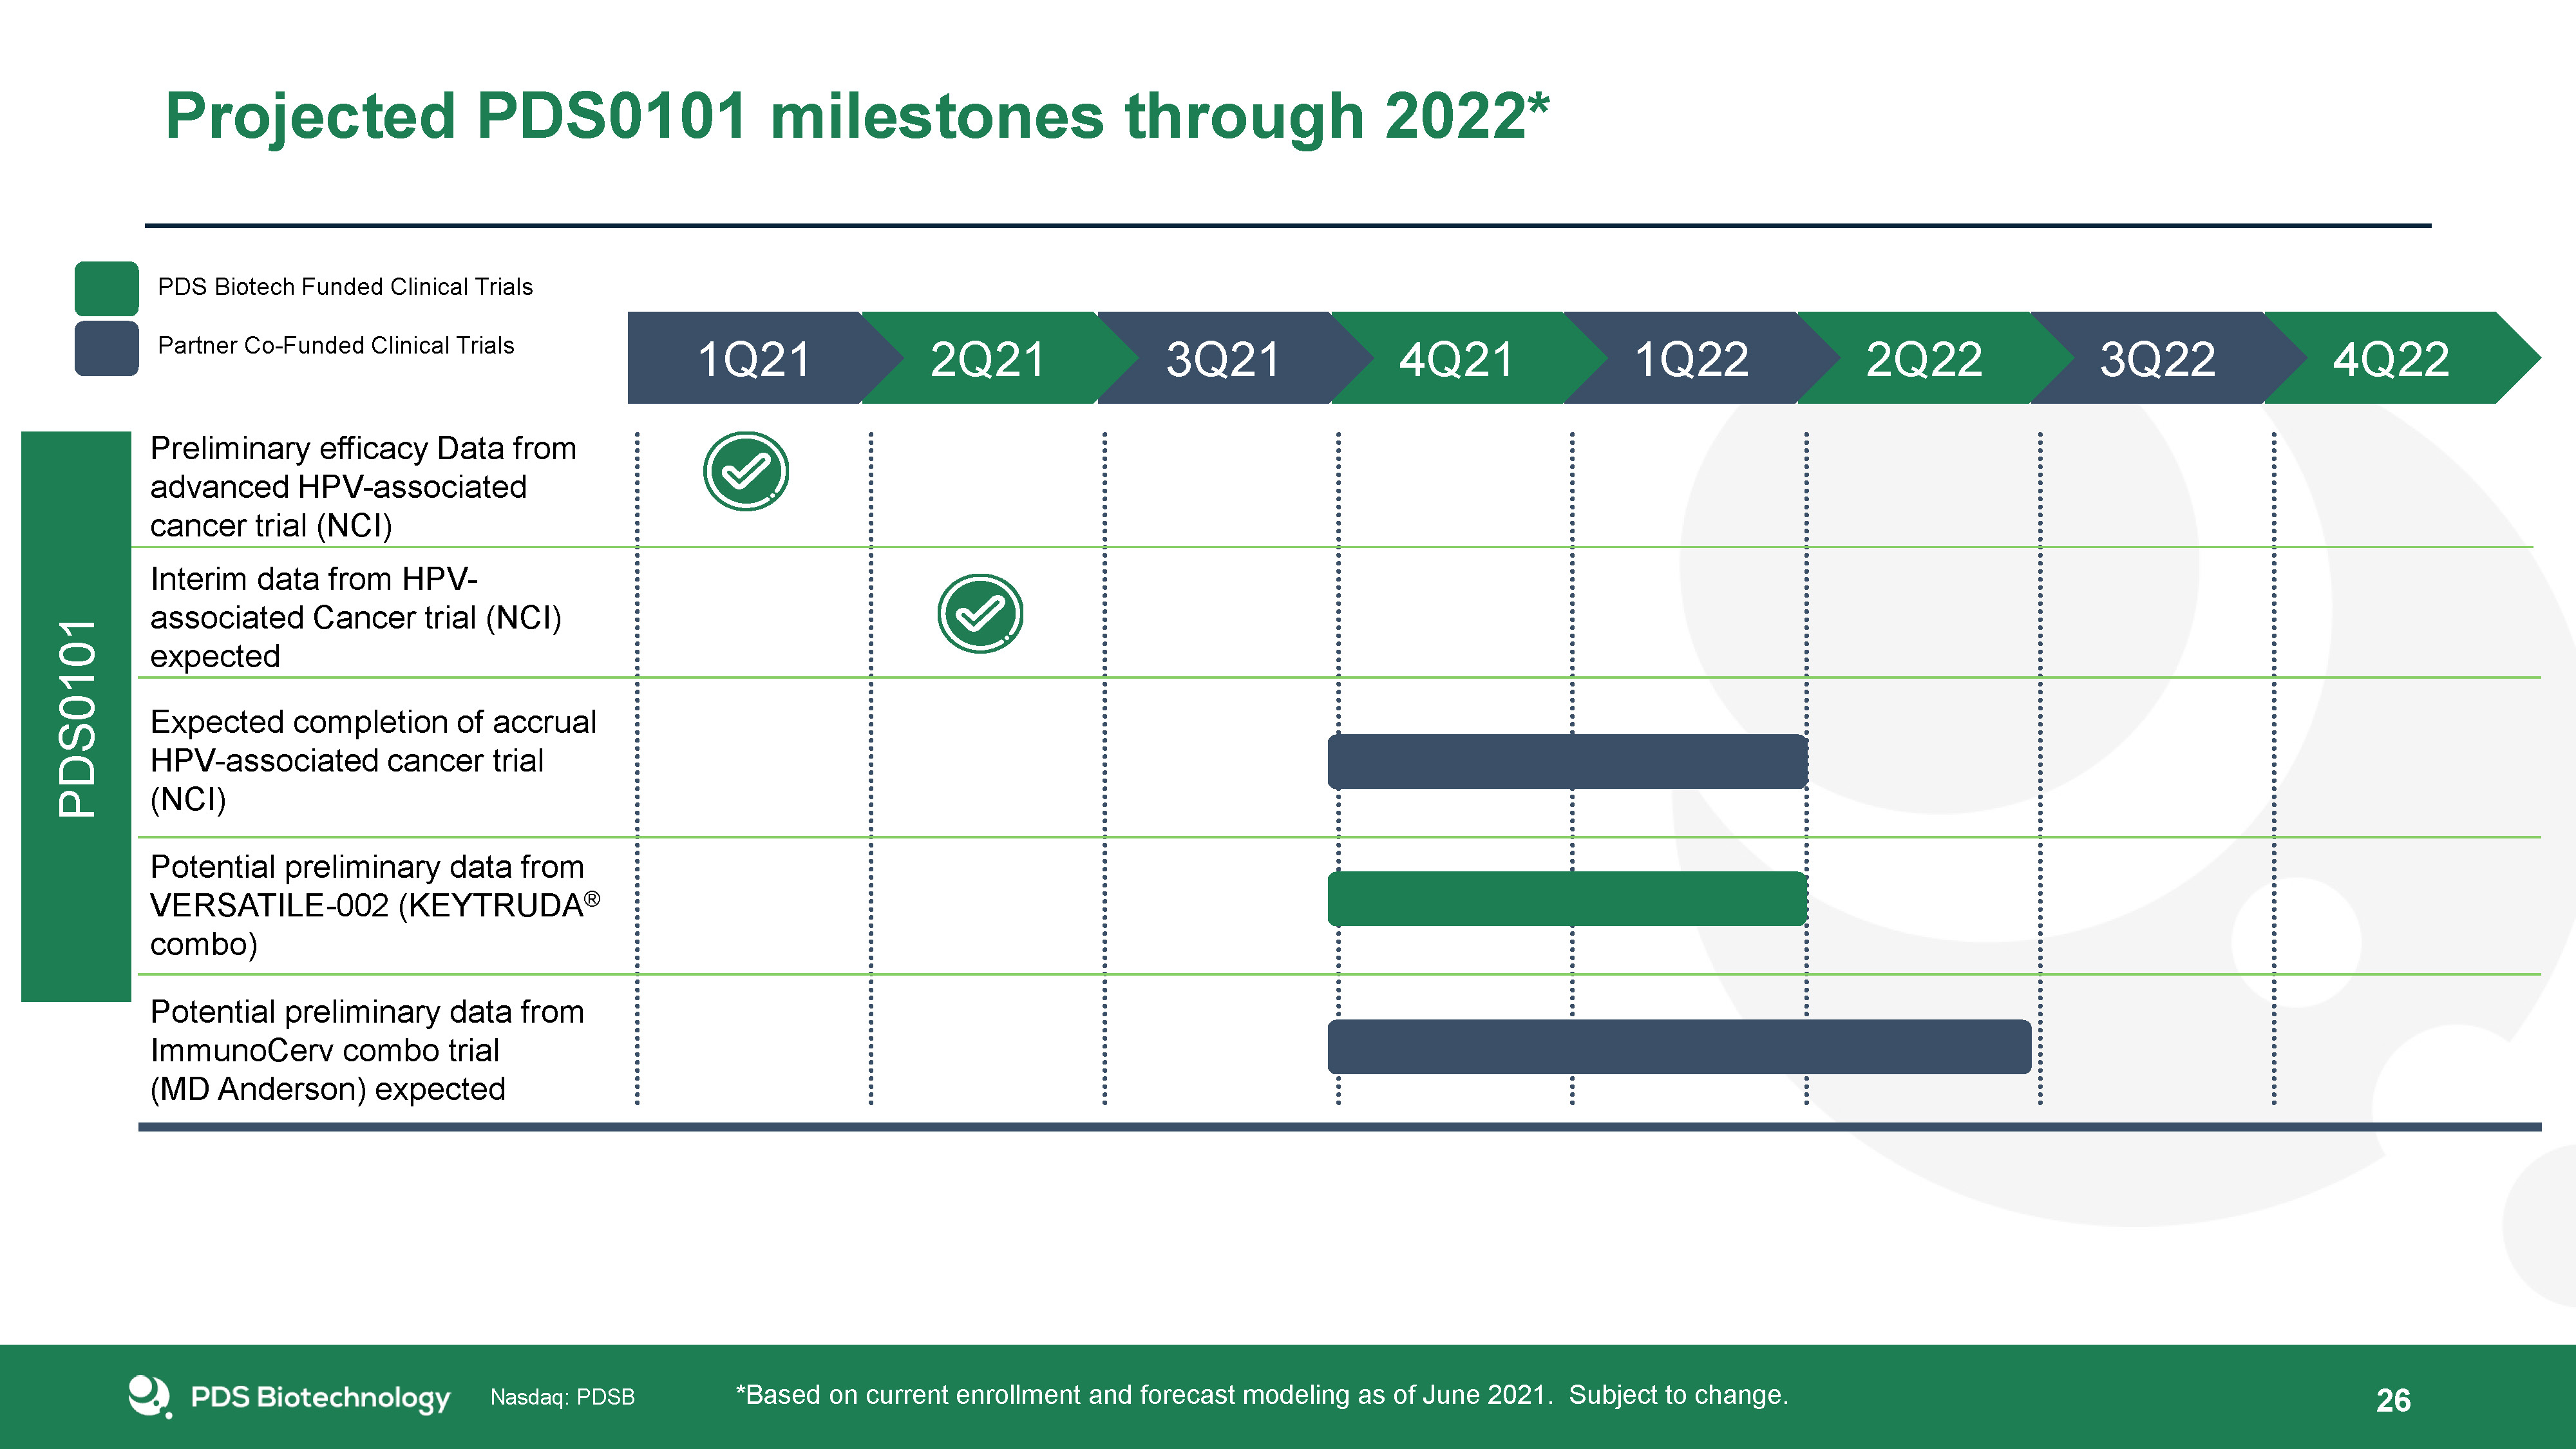Screen dimensions: 2576x1449
Task: Select the 3Q21 timeline arrow
Action: pos(1222,359)
